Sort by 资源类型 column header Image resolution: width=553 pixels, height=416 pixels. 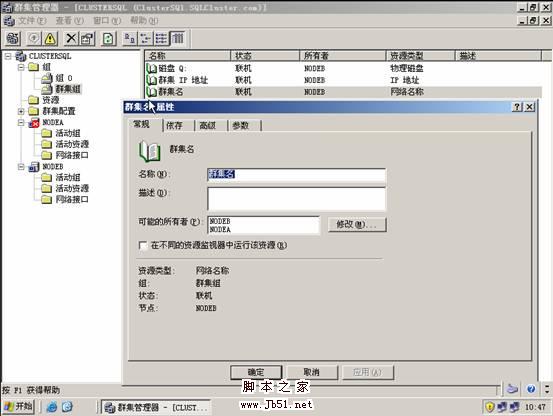[x=421, y=56]
